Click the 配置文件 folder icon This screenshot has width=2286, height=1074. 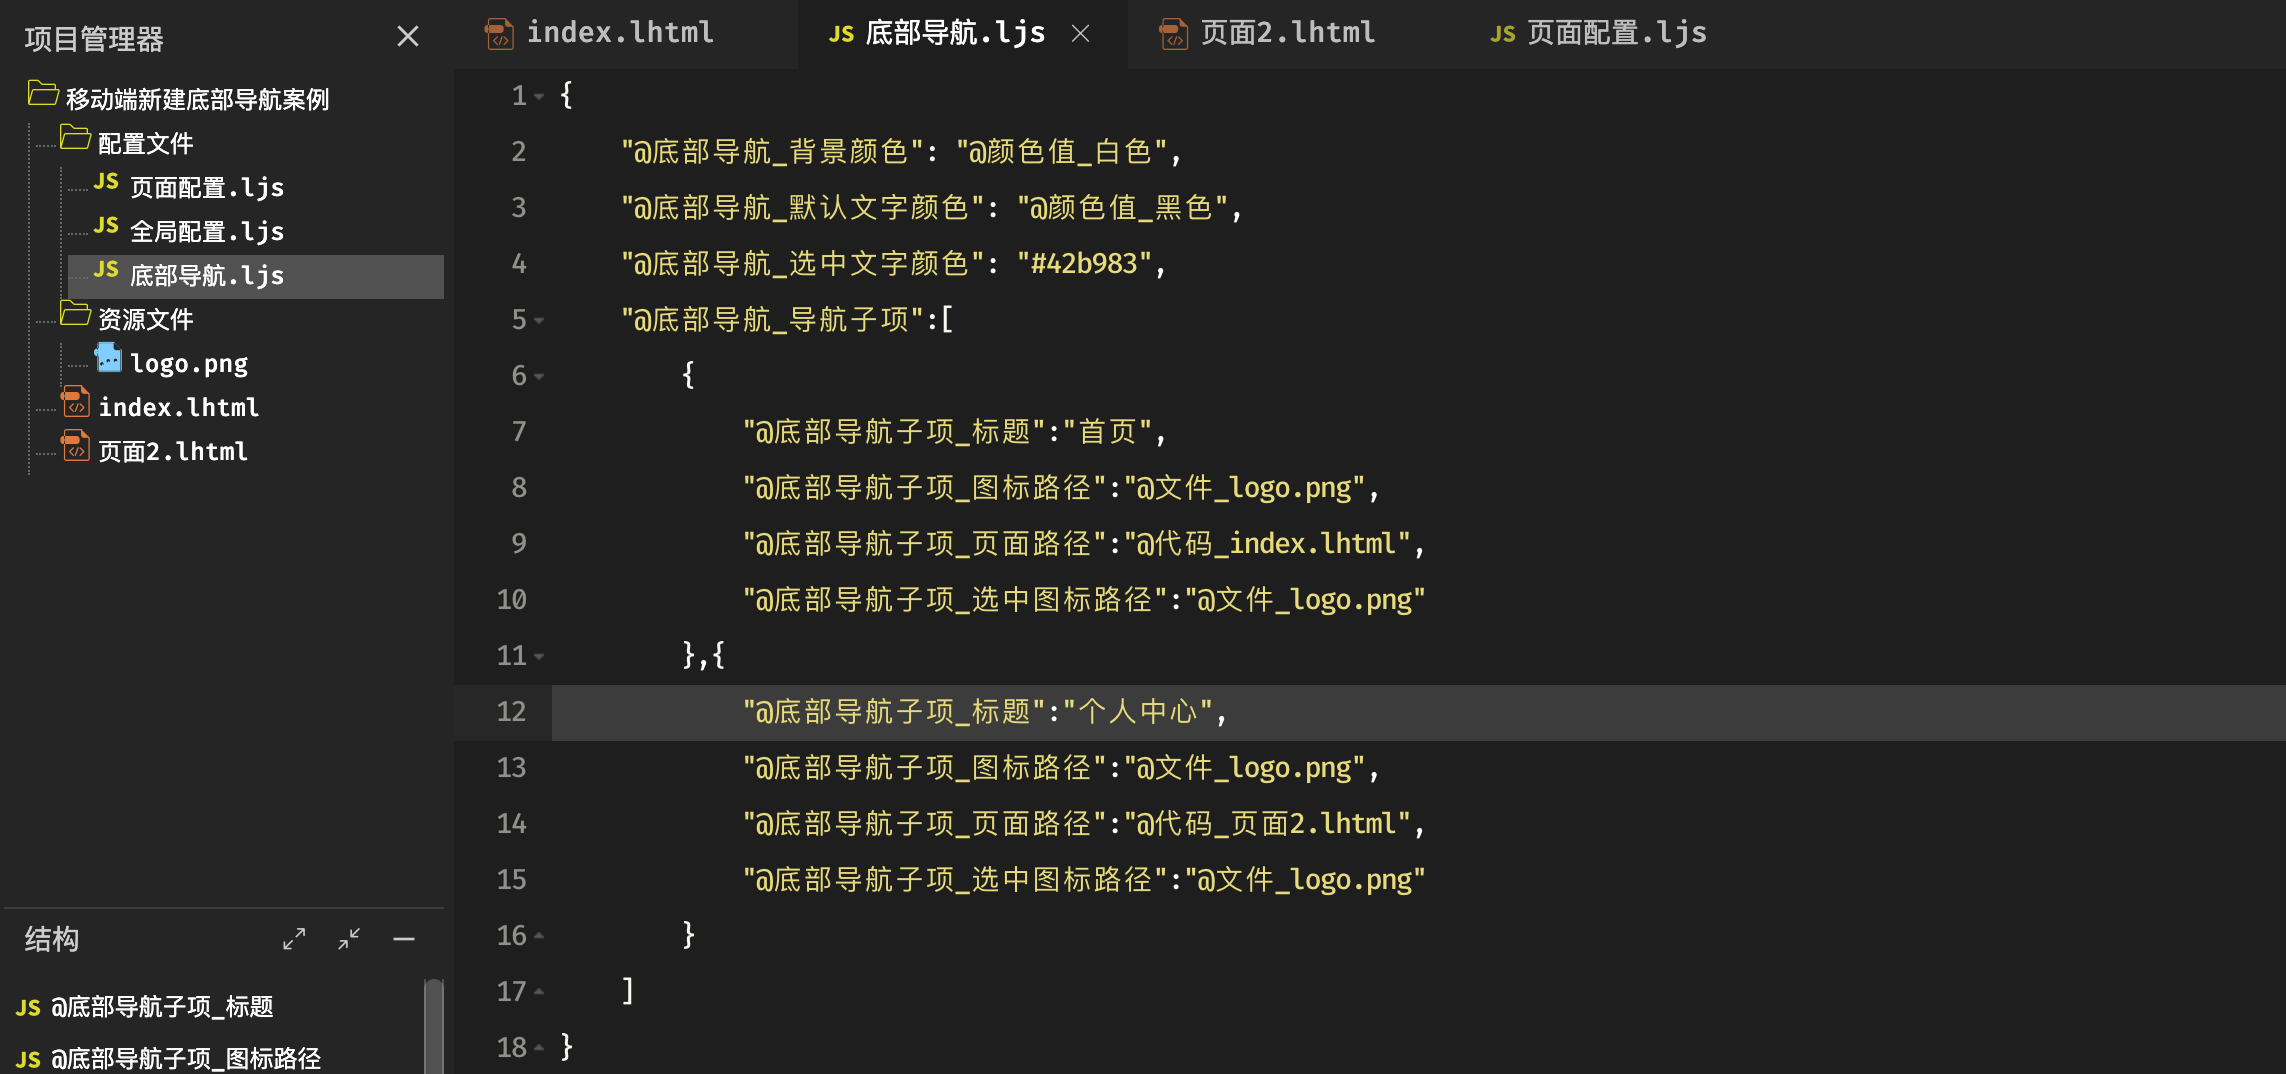tap(75, 137)
